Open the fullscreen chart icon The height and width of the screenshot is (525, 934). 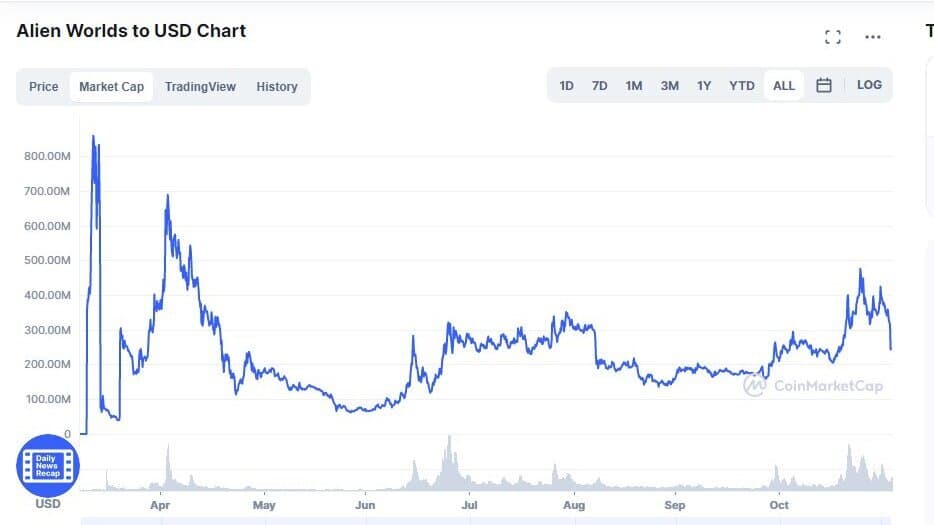(x=833, y=37)
